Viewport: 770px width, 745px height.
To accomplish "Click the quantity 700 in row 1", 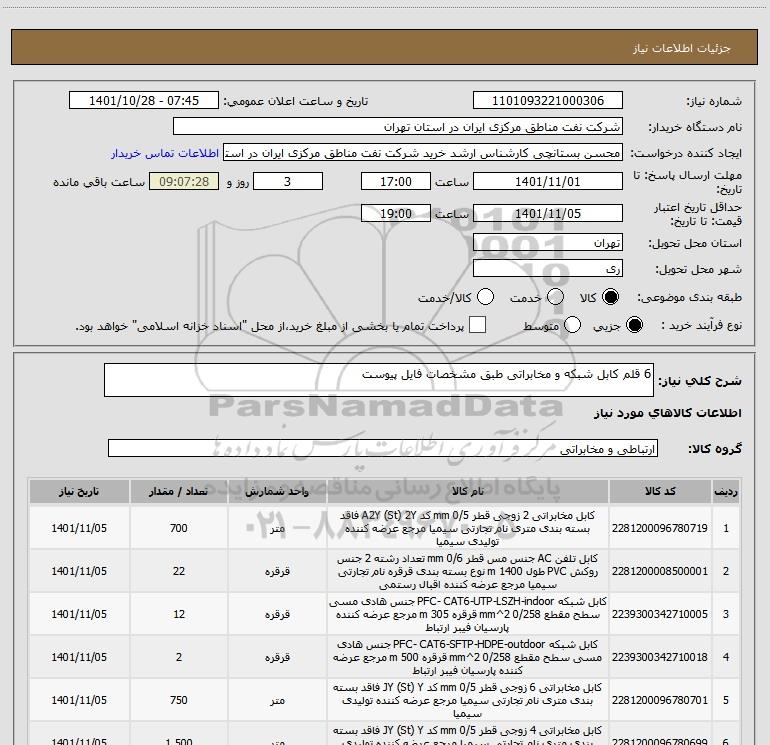I will pyautogui.click(x=179, y=528).
